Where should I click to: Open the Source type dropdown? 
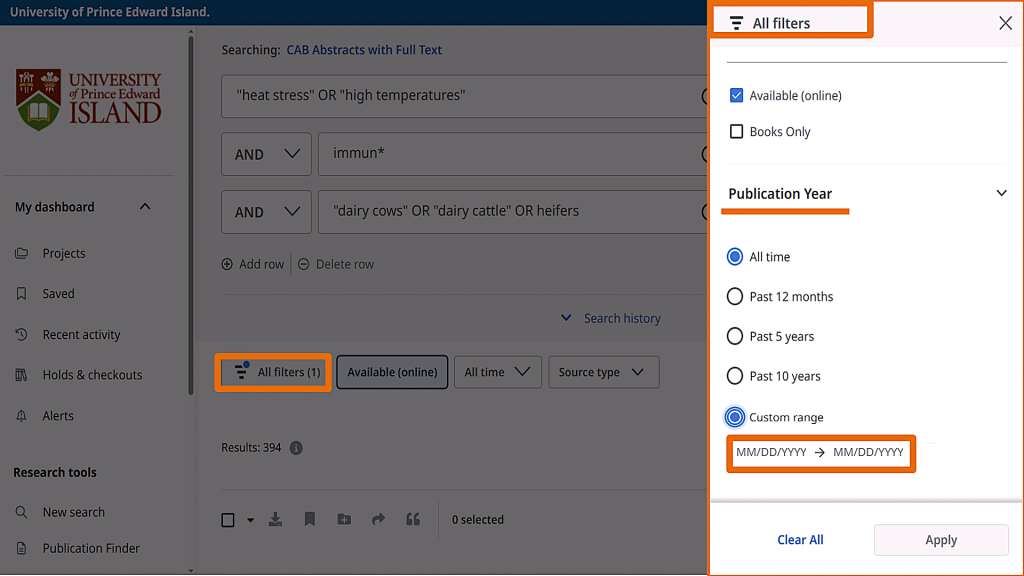tap(603, 372)
